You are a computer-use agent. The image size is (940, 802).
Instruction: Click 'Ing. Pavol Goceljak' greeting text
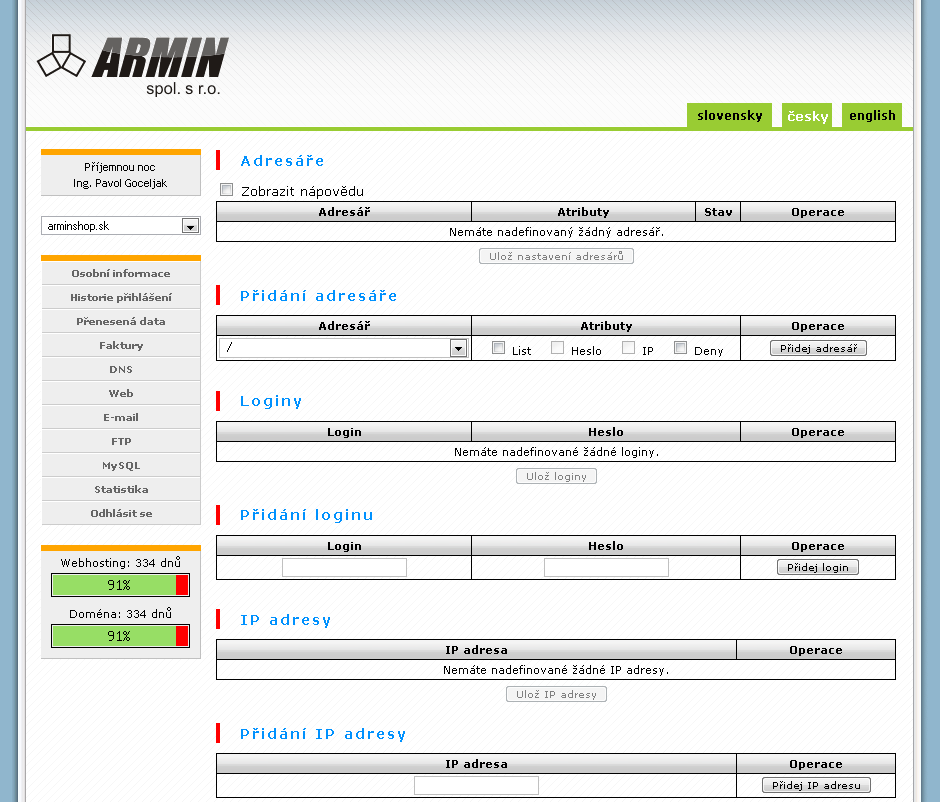click(x=120, y=183)
